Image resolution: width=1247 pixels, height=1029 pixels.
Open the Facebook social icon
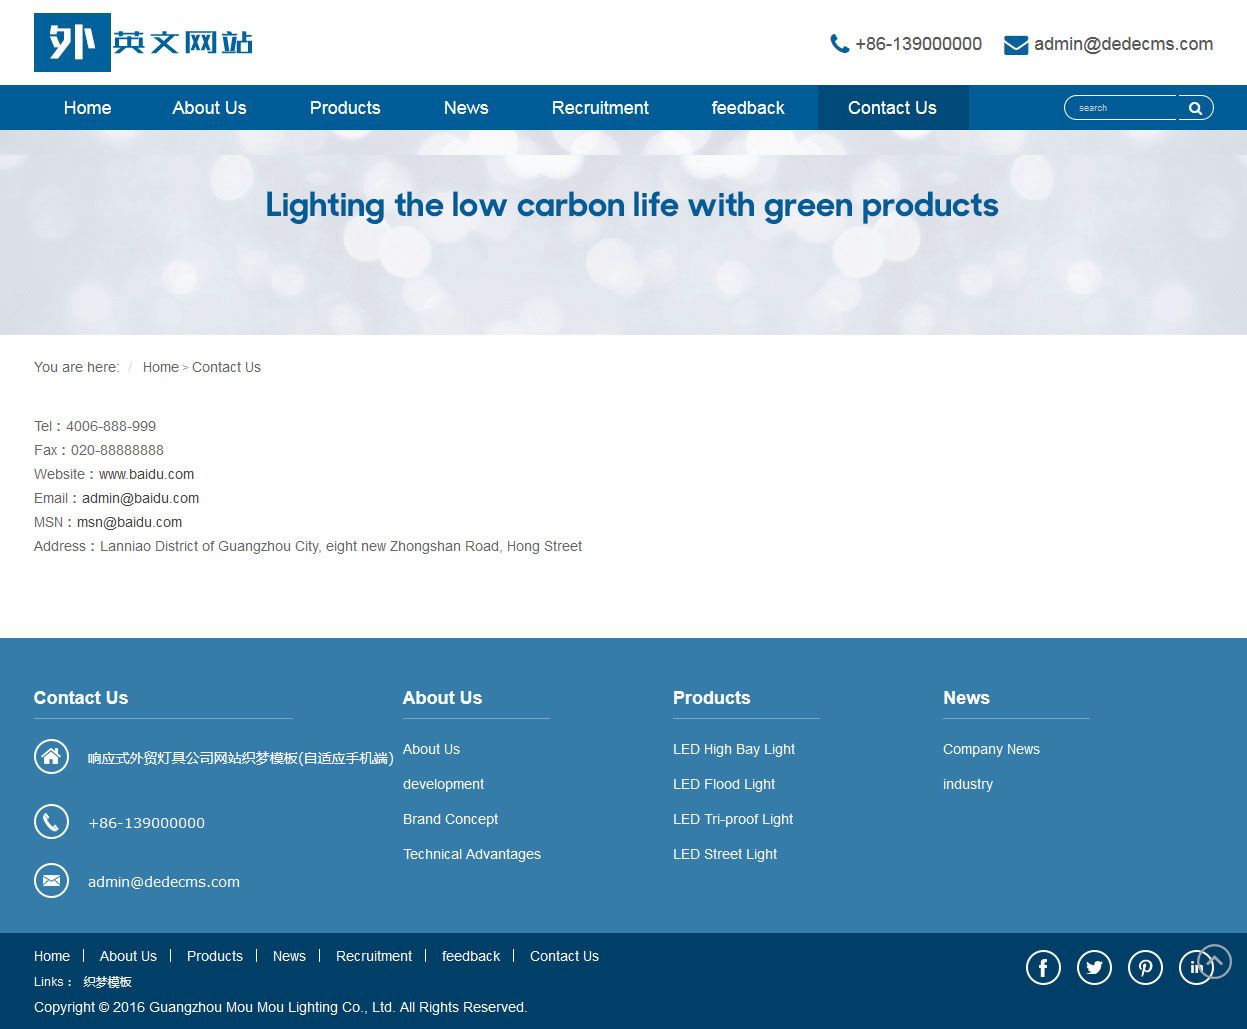1043,967
